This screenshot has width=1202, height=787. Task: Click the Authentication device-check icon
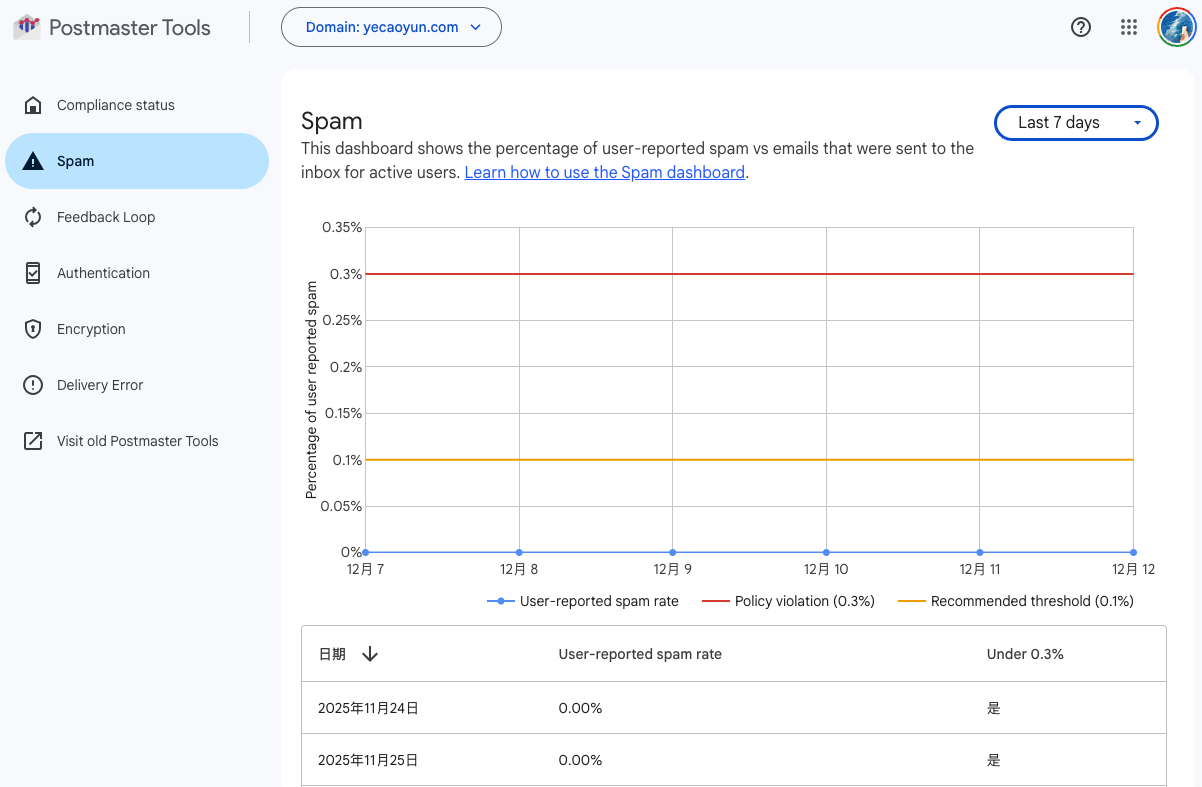pos(33,273)
